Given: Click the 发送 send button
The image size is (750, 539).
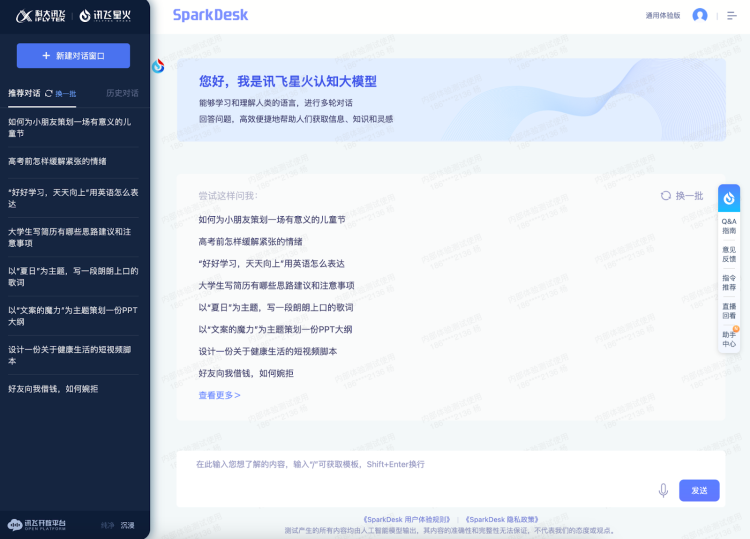Looking at the screenshot, I should pos(699,490).
